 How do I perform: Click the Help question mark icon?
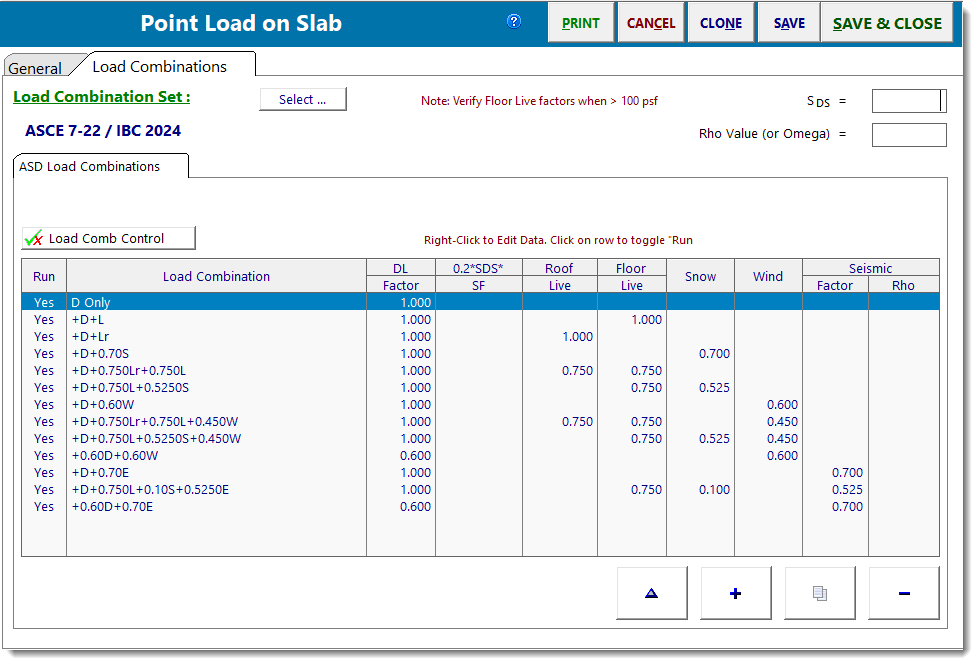click(513, 21)
